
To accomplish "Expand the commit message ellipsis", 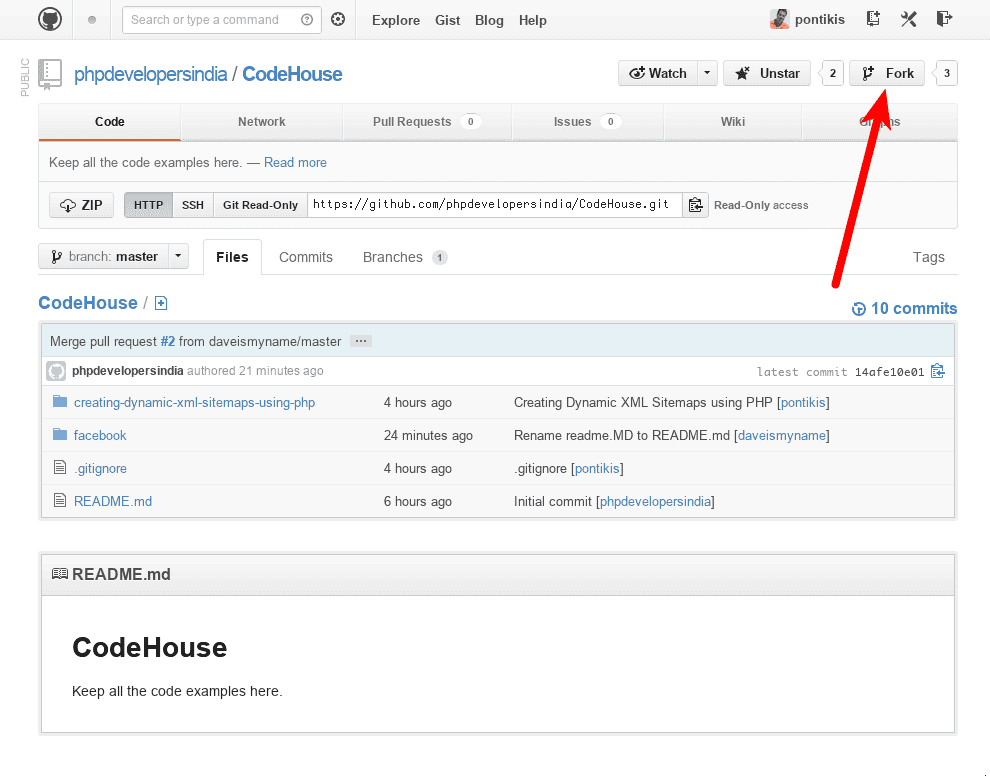I will (x=361, y=341).
